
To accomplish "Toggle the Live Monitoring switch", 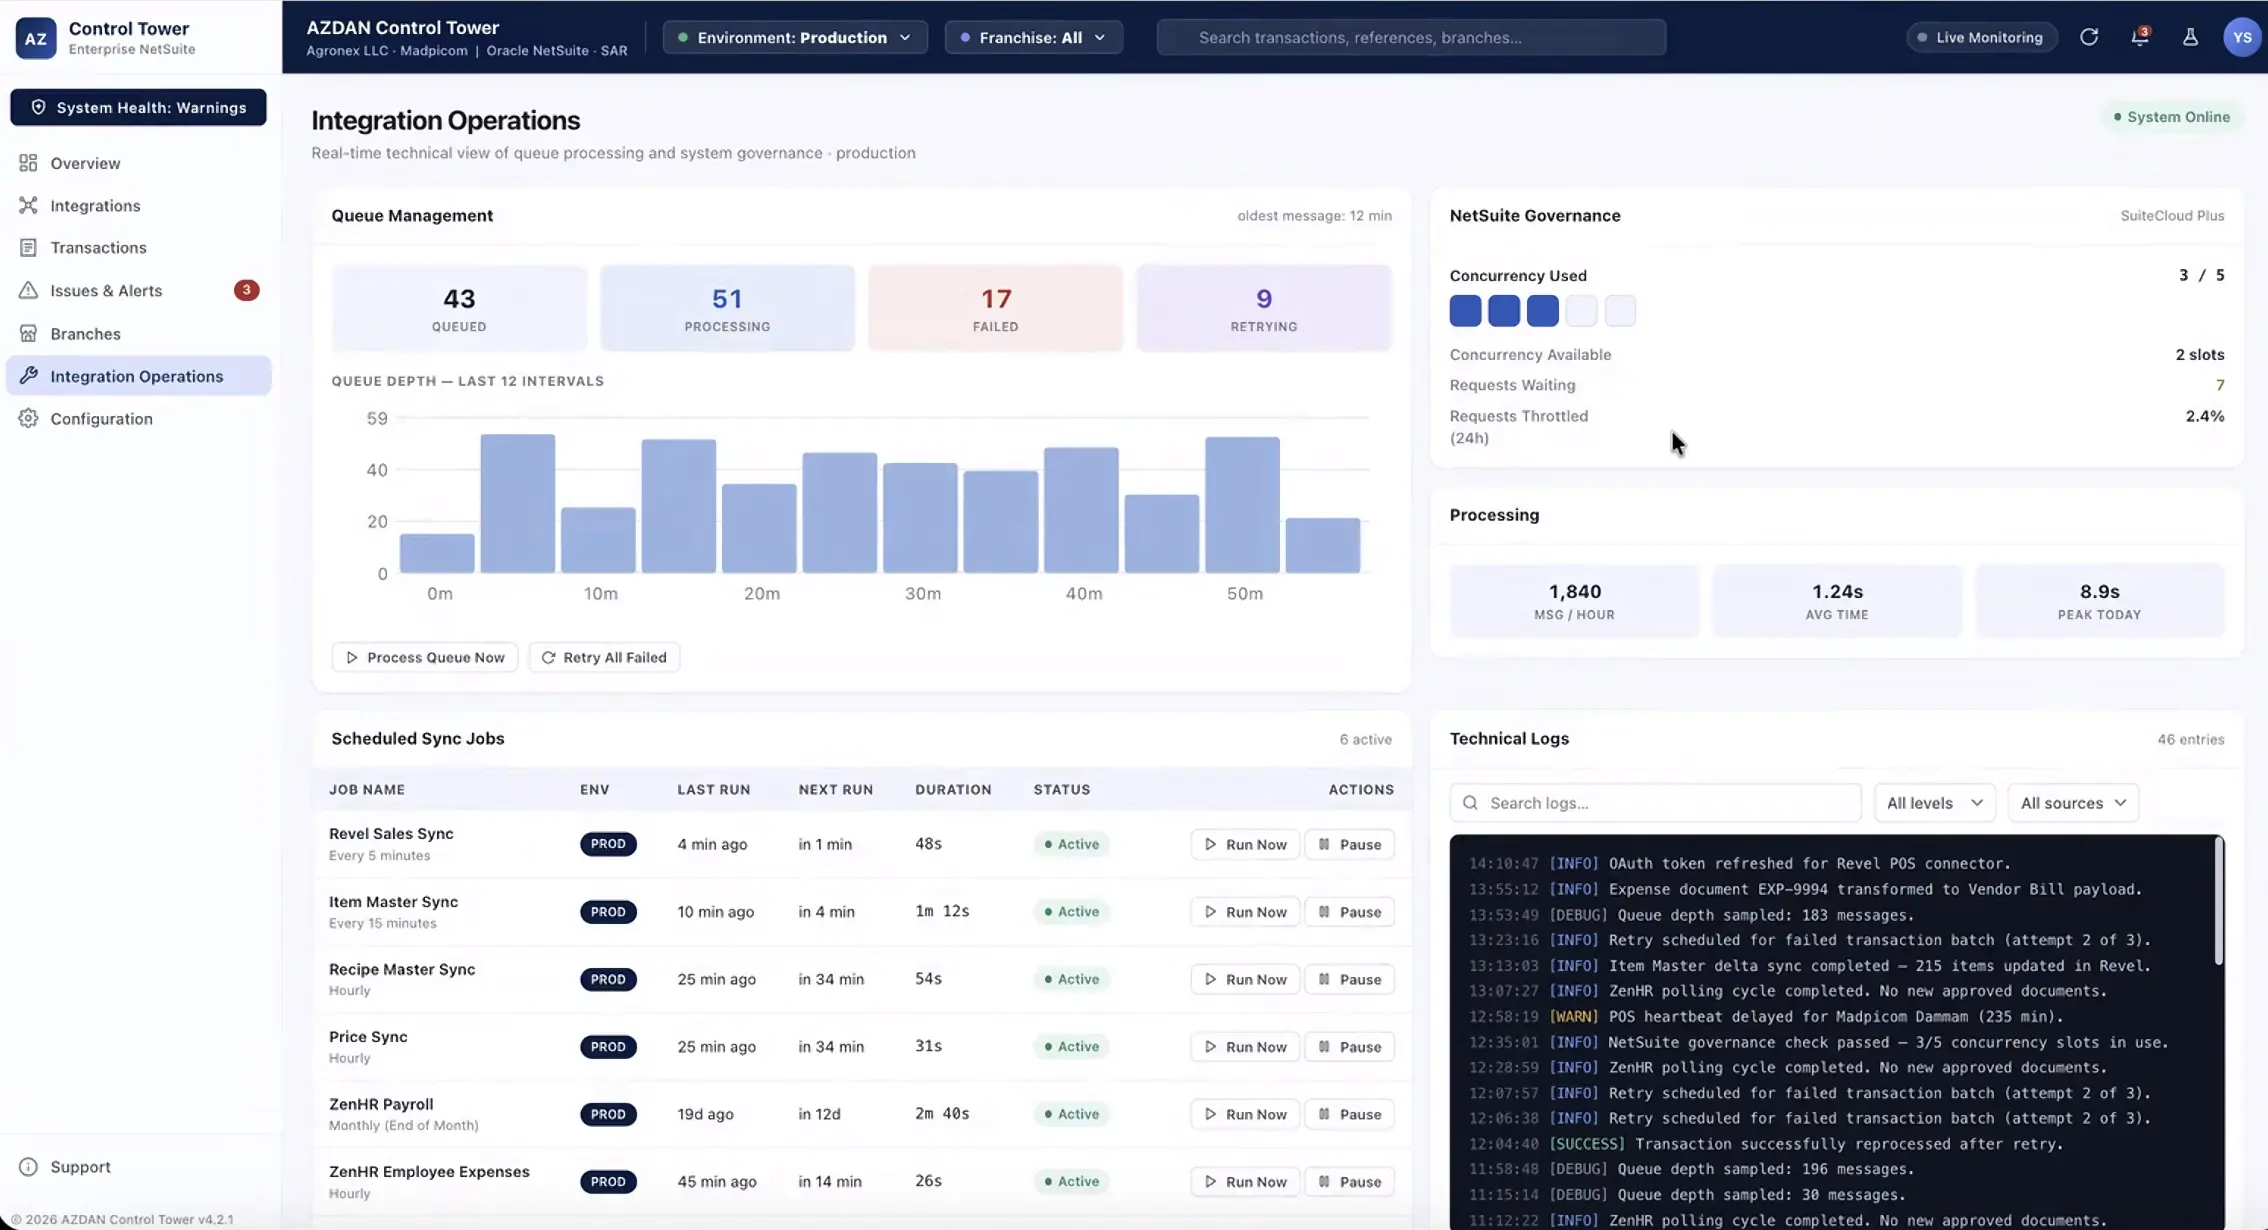I will (1981, 37).
